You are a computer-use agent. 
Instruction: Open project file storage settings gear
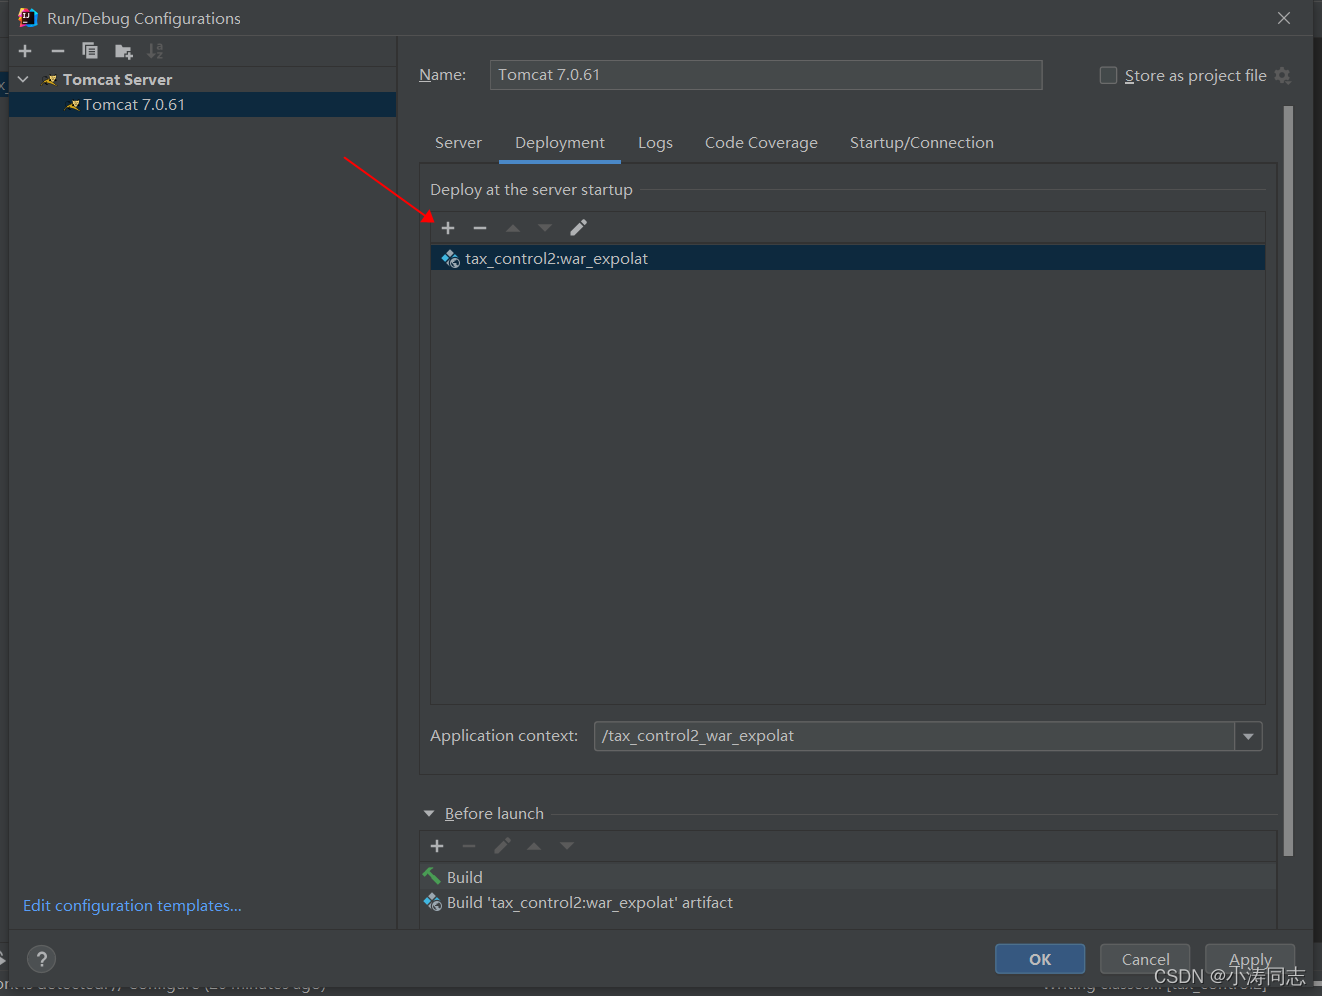click(x=1283, y=76)
